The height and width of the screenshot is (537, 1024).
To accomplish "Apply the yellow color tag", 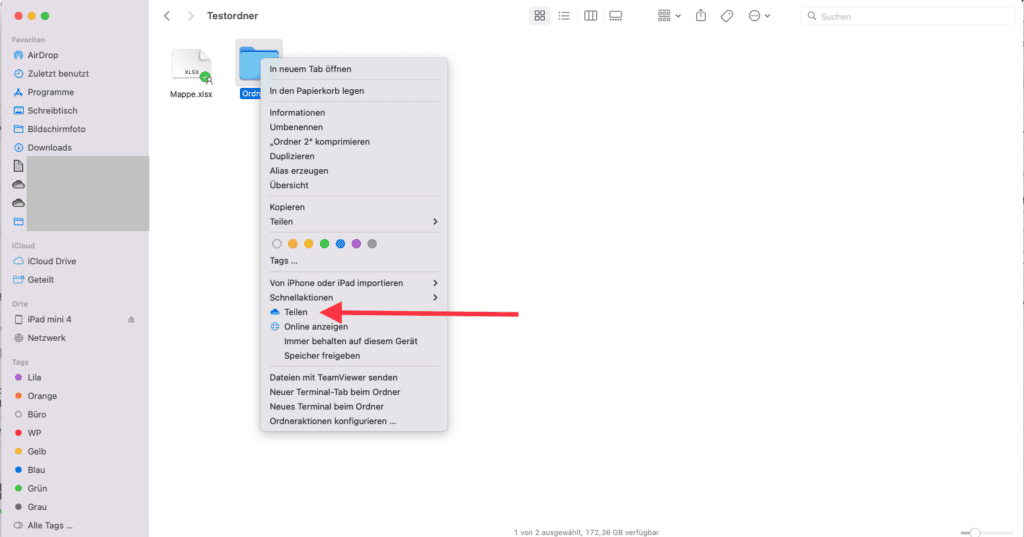I will [x=308, y=244].
